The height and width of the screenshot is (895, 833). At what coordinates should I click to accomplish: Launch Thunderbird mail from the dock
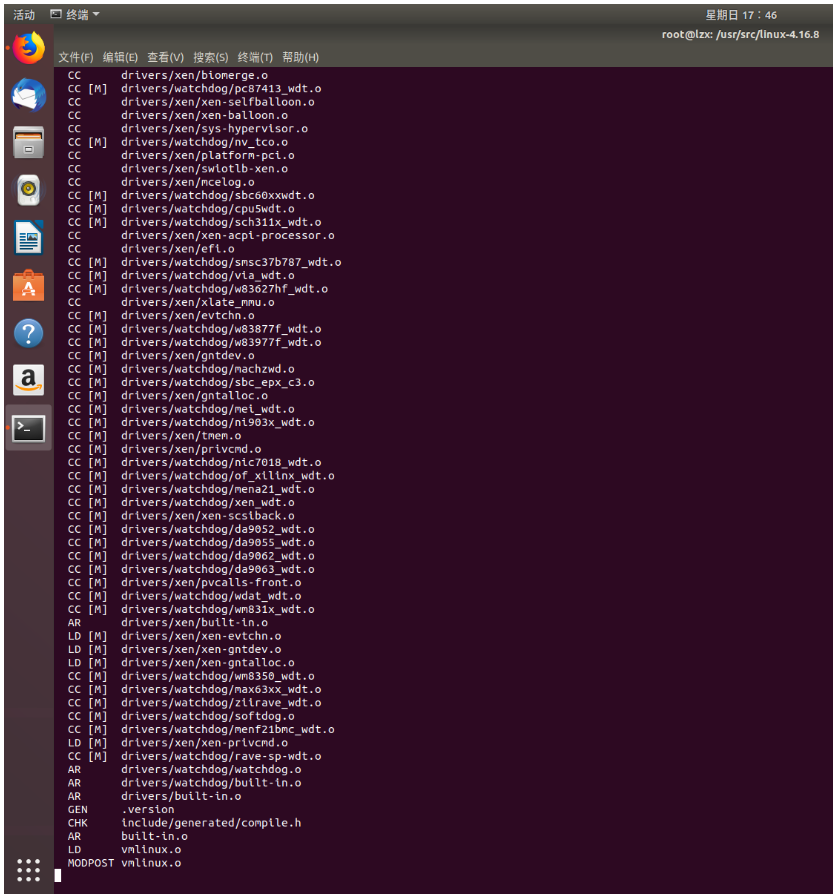pos(29,95)
